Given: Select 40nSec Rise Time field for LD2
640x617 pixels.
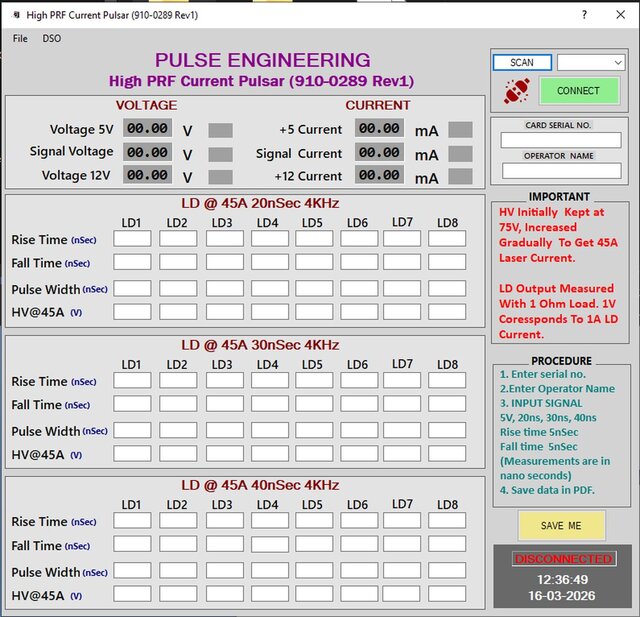Looking at the screenshot, I should pyautogui.click(x=178, y=520).
